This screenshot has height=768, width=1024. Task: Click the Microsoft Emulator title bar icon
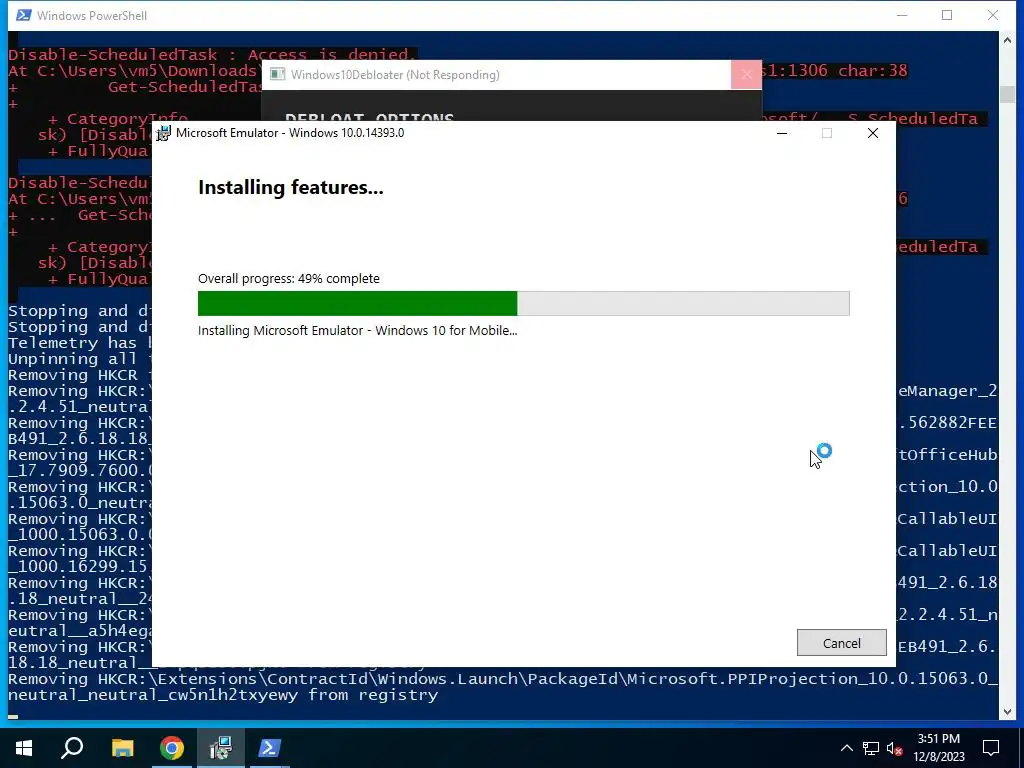pos(163,133)
